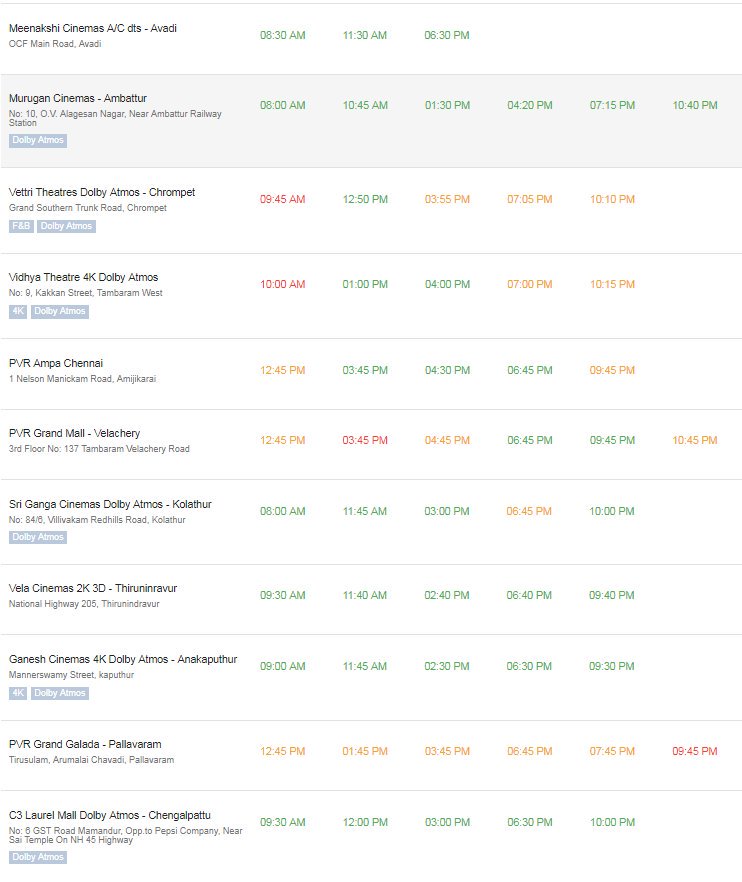742x882 pixels.
Task: Book 10:00 PM show at Sri Ganga Cinemas
Action: 611,511
